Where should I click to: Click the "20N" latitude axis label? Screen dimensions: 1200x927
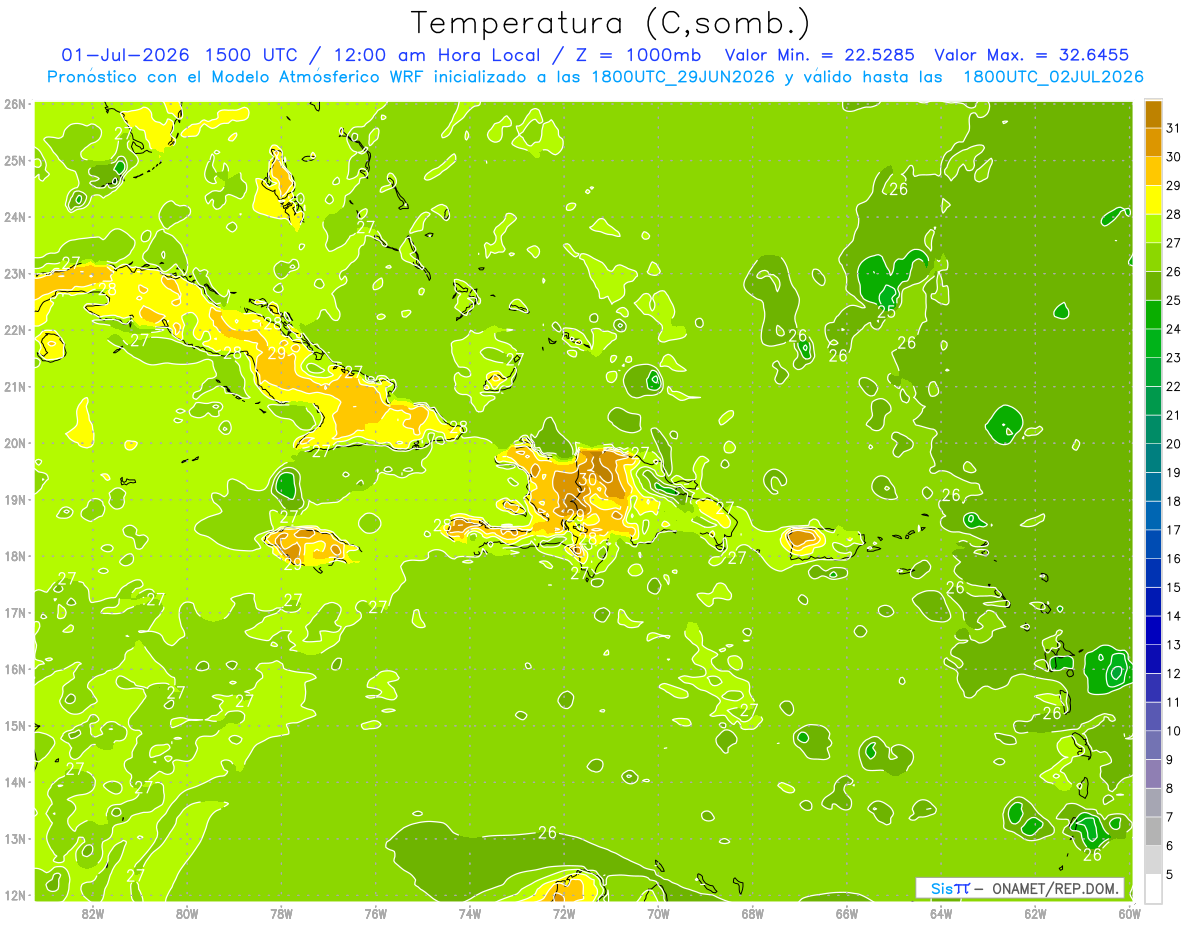click(x=15, y=443)
